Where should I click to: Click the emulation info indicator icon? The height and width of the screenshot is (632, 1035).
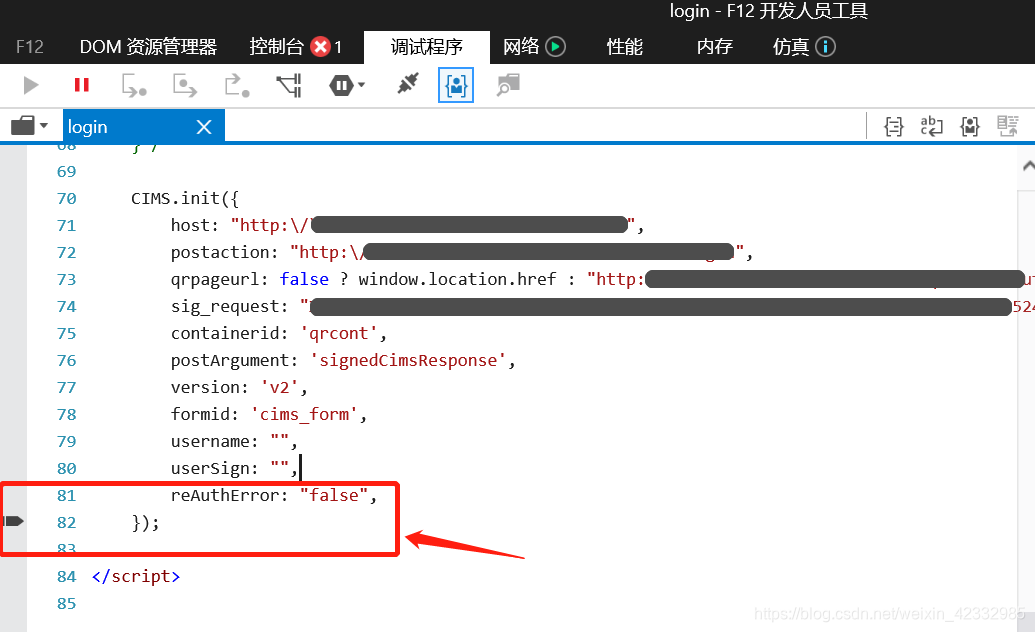coord(826,47)
